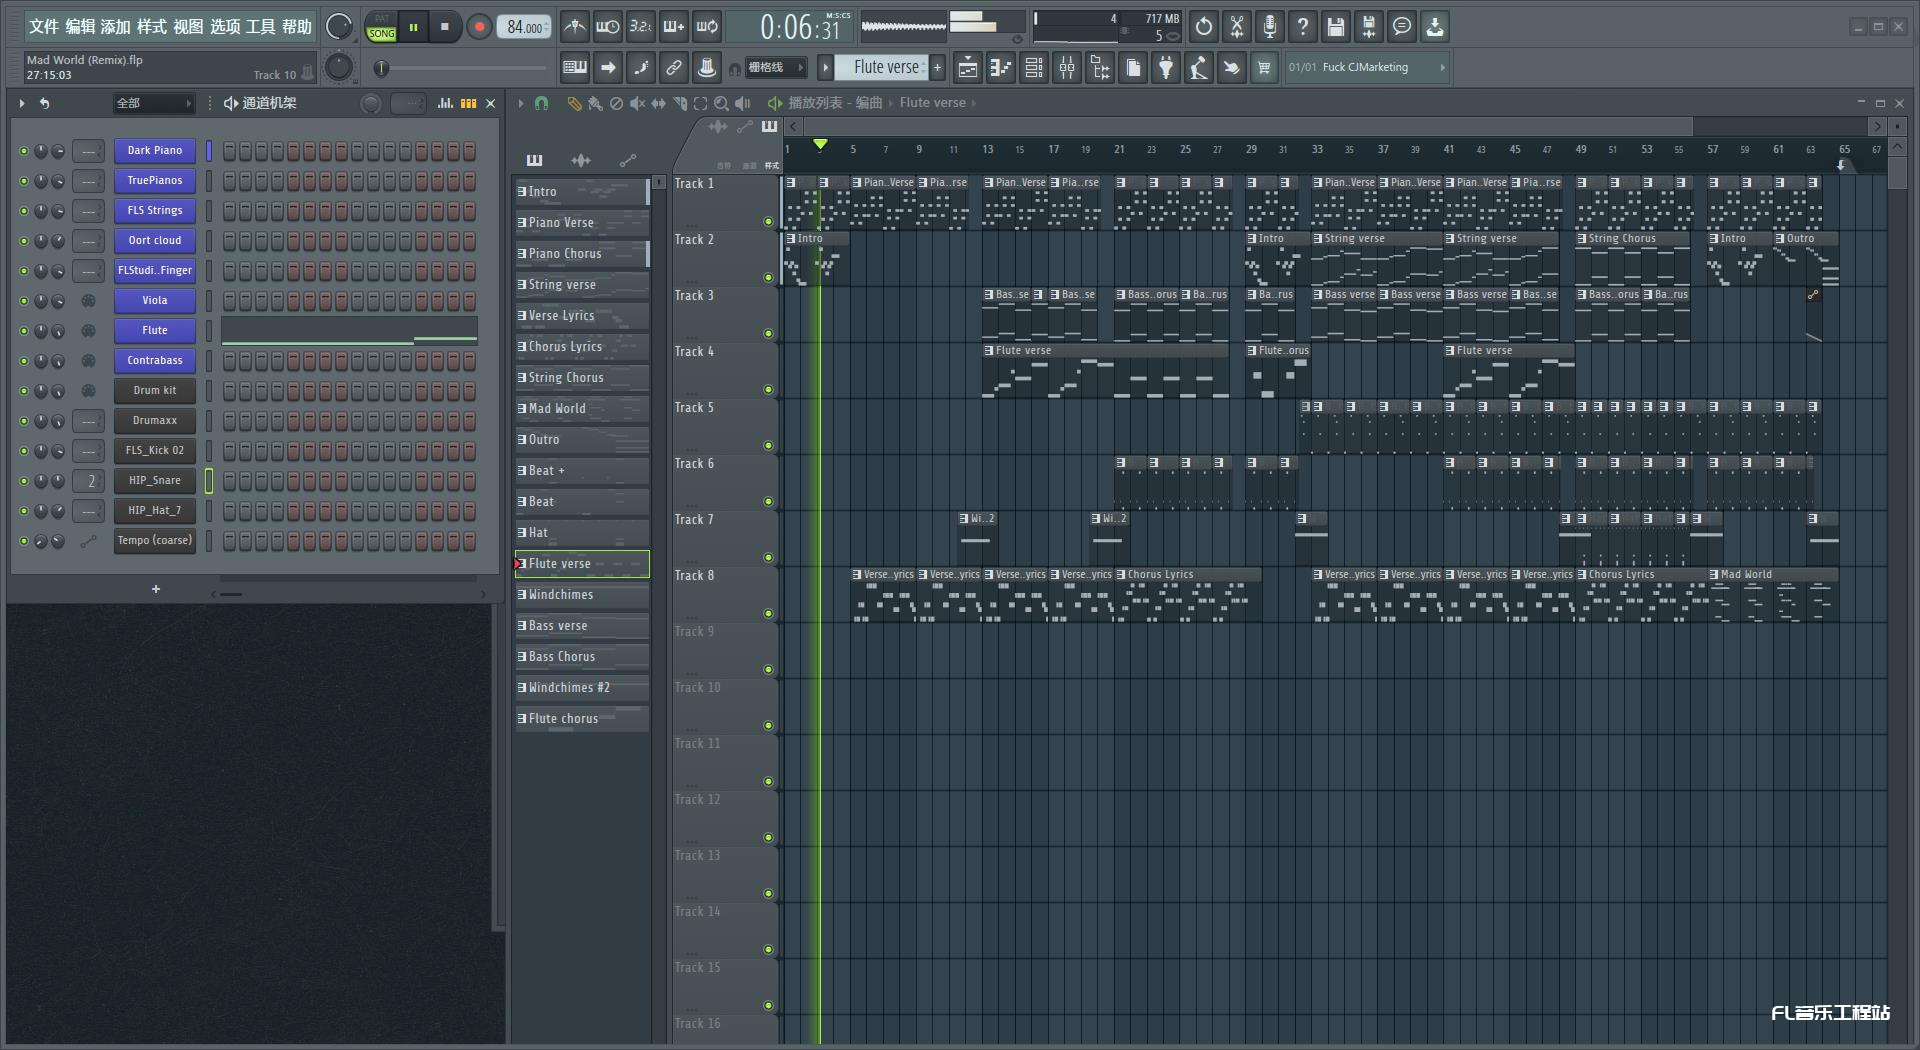Add a channel with the plus button
This screenshot has height=1050, width=1920.
tap(156, 589)
